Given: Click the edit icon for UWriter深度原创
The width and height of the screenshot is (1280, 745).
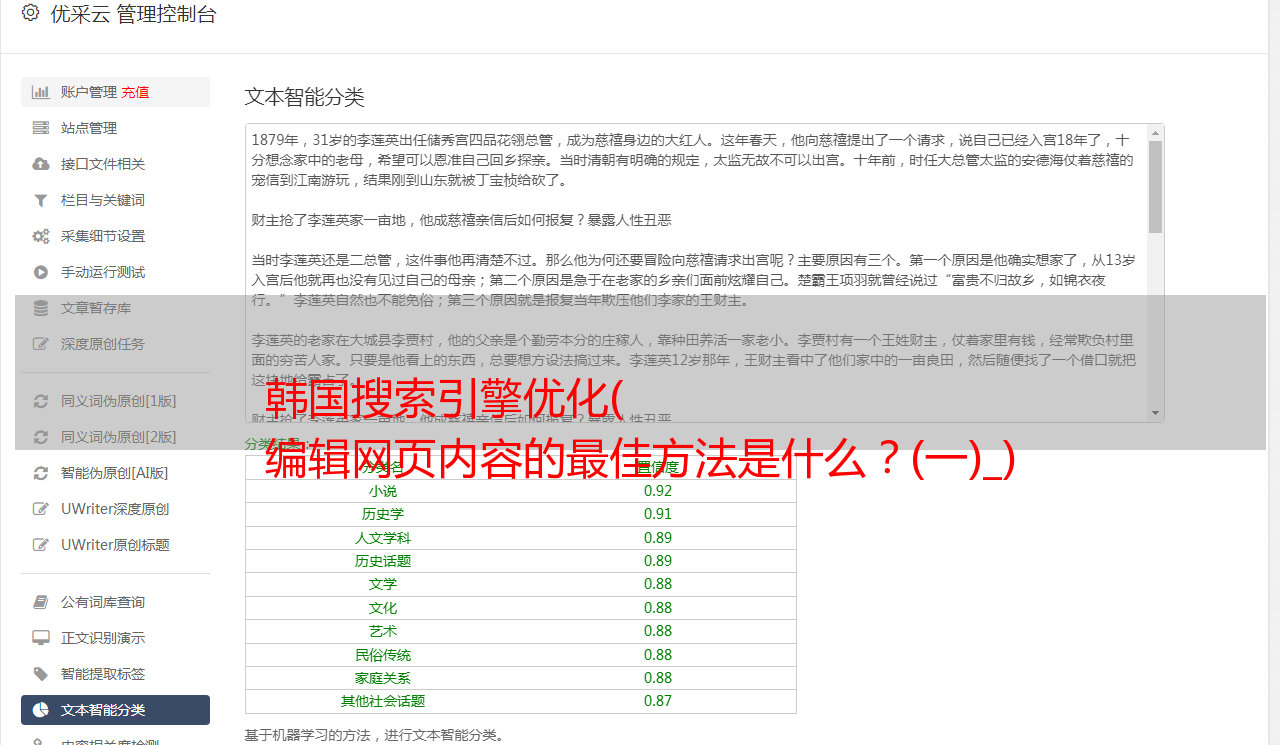Looking at the screenshot, I should click(41, 509).
